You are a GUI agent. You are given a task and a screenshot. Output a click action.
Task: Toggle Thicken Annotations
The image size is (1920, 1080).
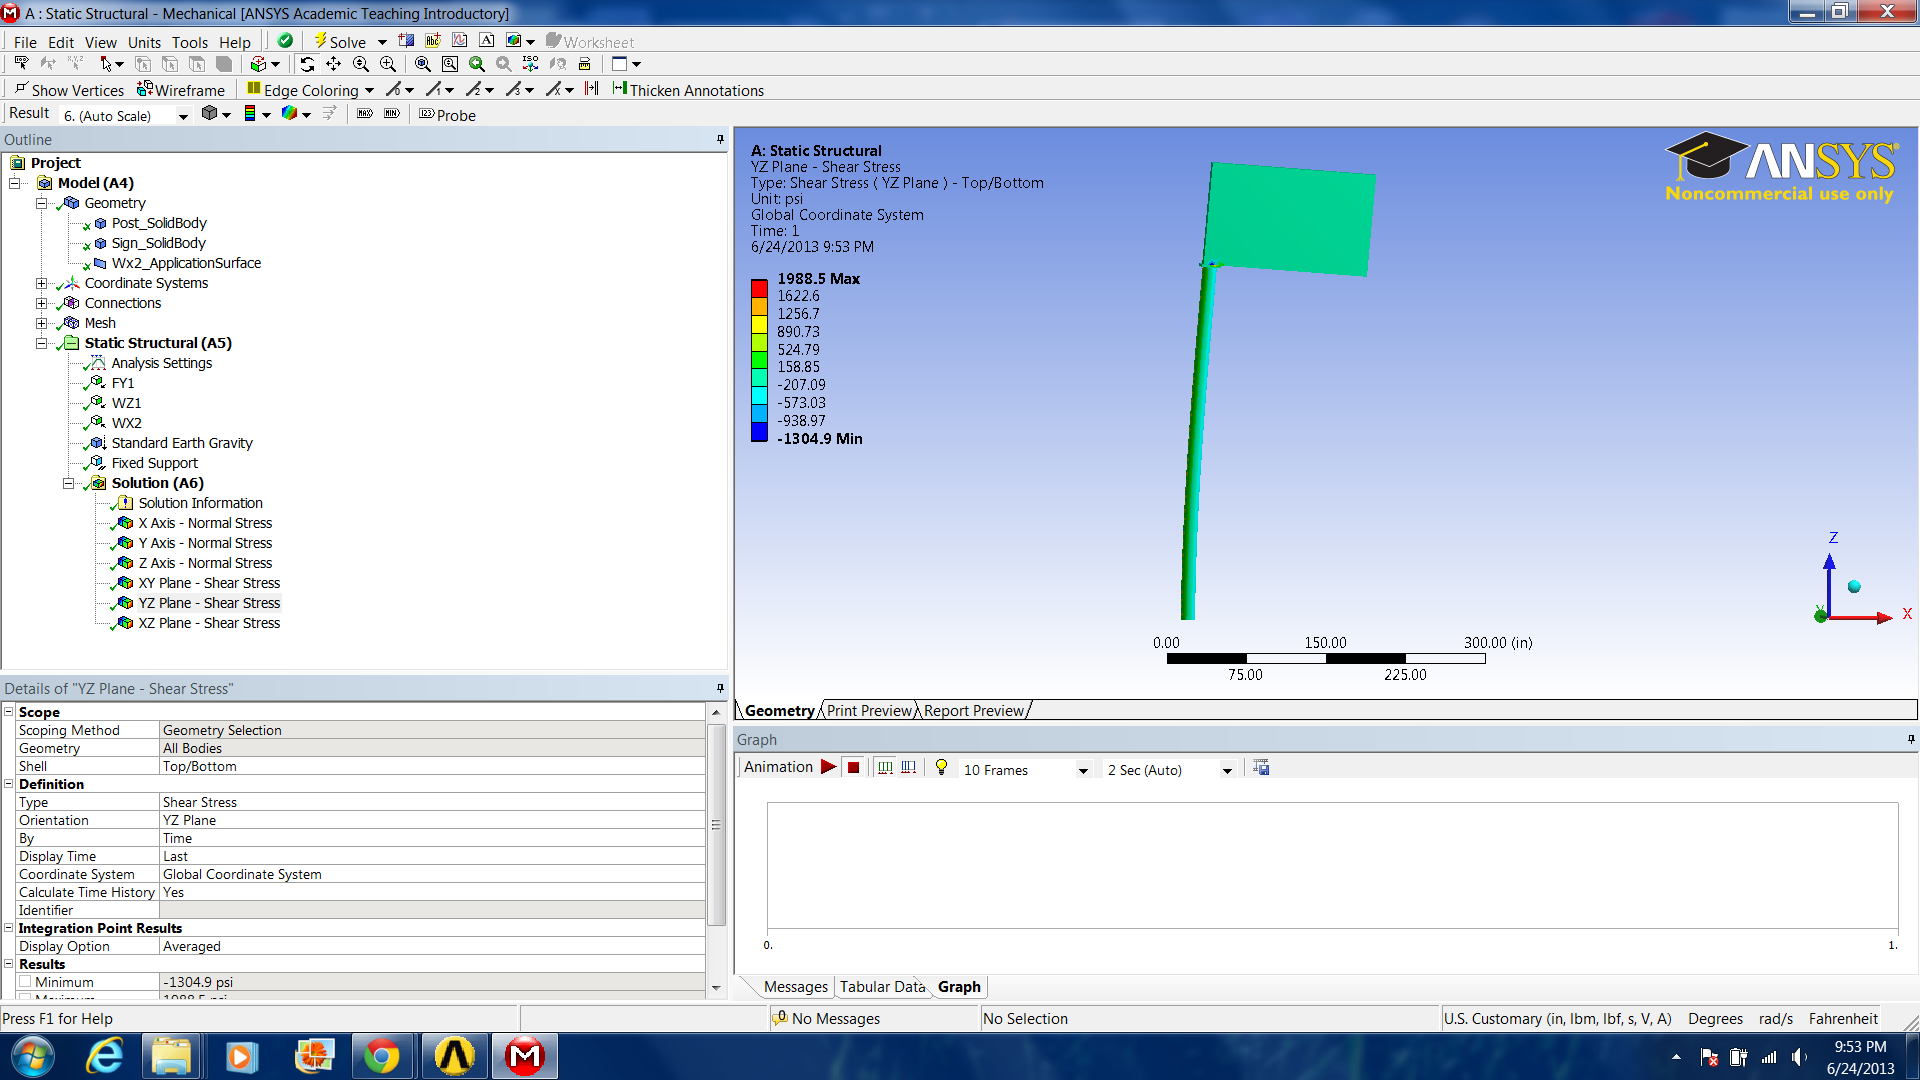pyautogui.click(x=688, y=90)
